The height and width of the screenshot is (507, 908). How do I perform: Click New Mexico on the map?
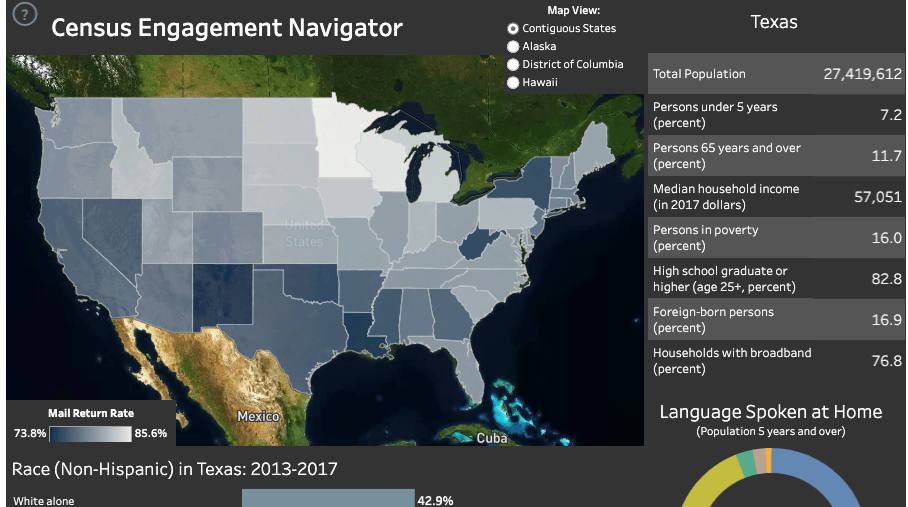click(x=222, y=297)
